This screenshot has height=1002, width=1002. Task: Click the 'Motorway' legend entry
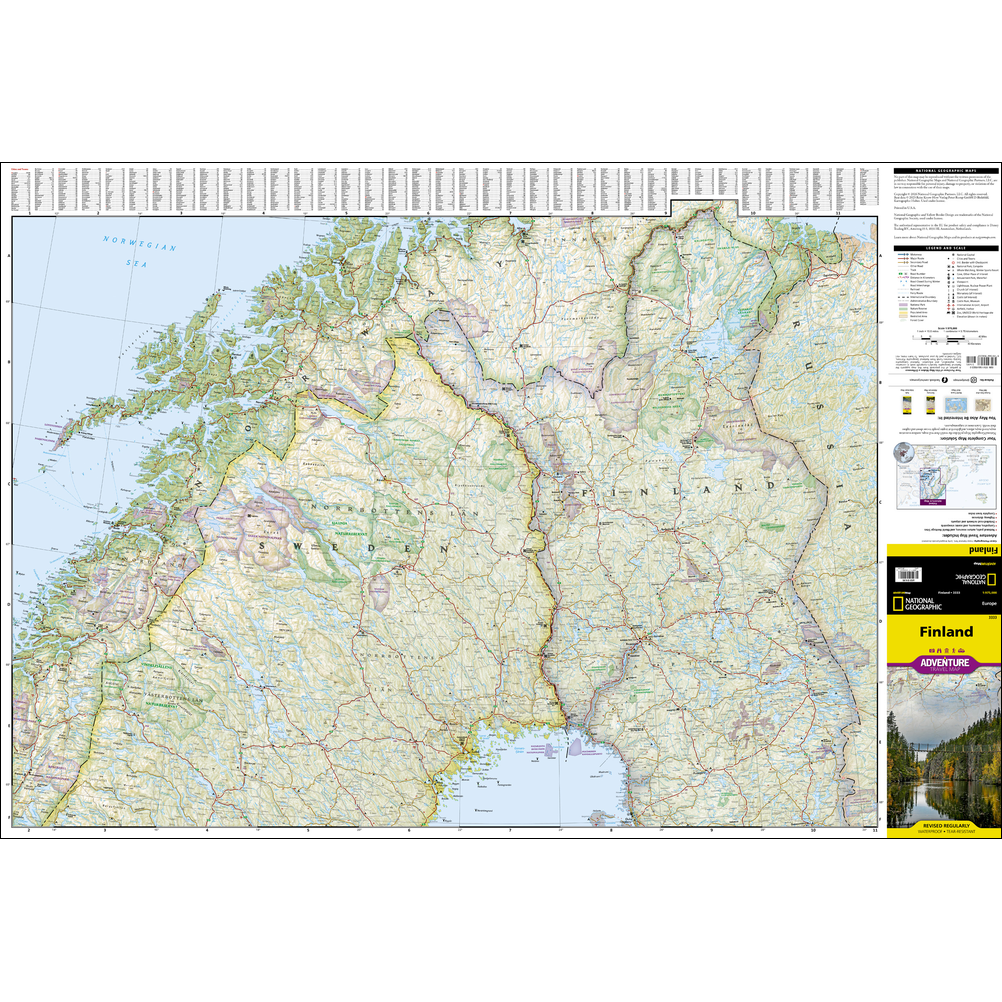(911, 254)
